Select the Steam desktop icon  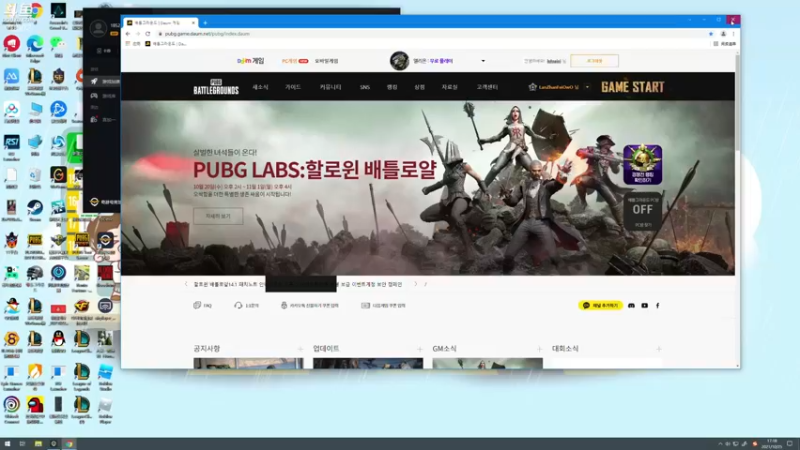pos(35,210)
